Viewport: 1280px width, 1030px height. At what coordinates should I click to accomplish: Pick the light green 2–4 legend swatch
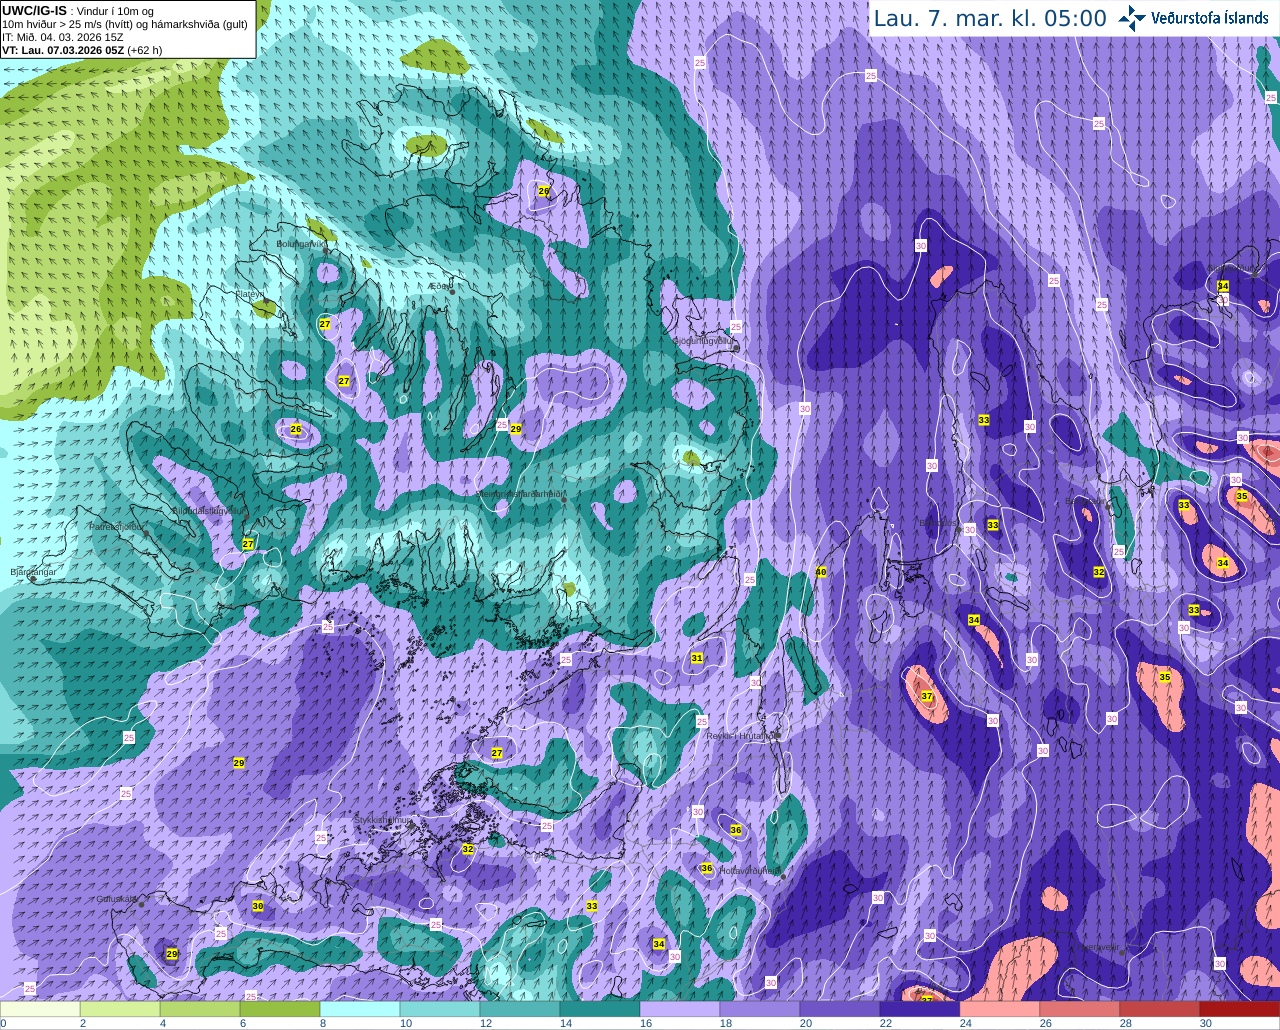pyautogui.click(x=120, y=1009)
